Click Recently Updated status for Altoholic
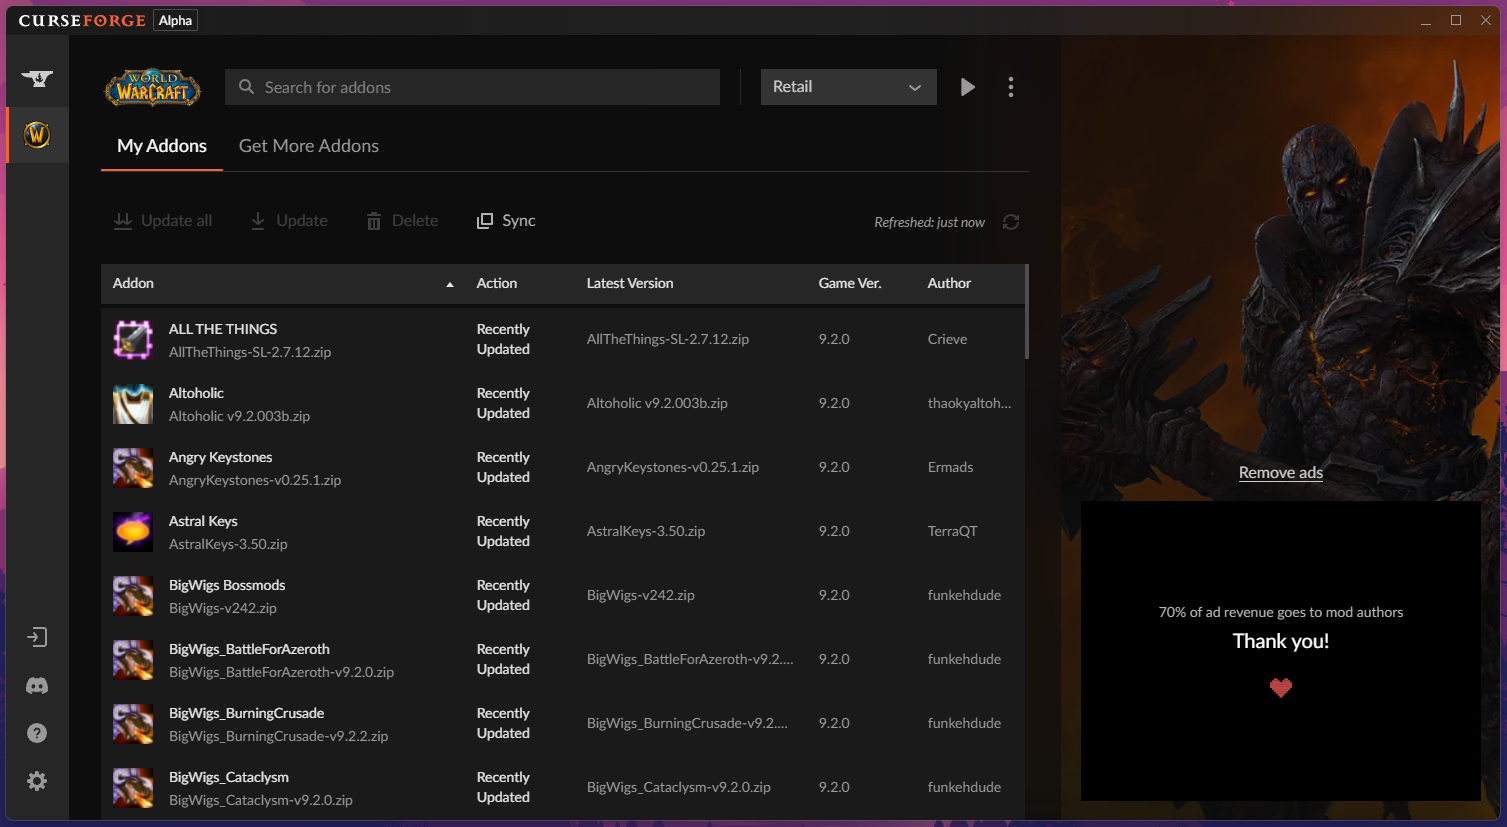This screenshot has width=1507, height=827. tap(503, 403)
